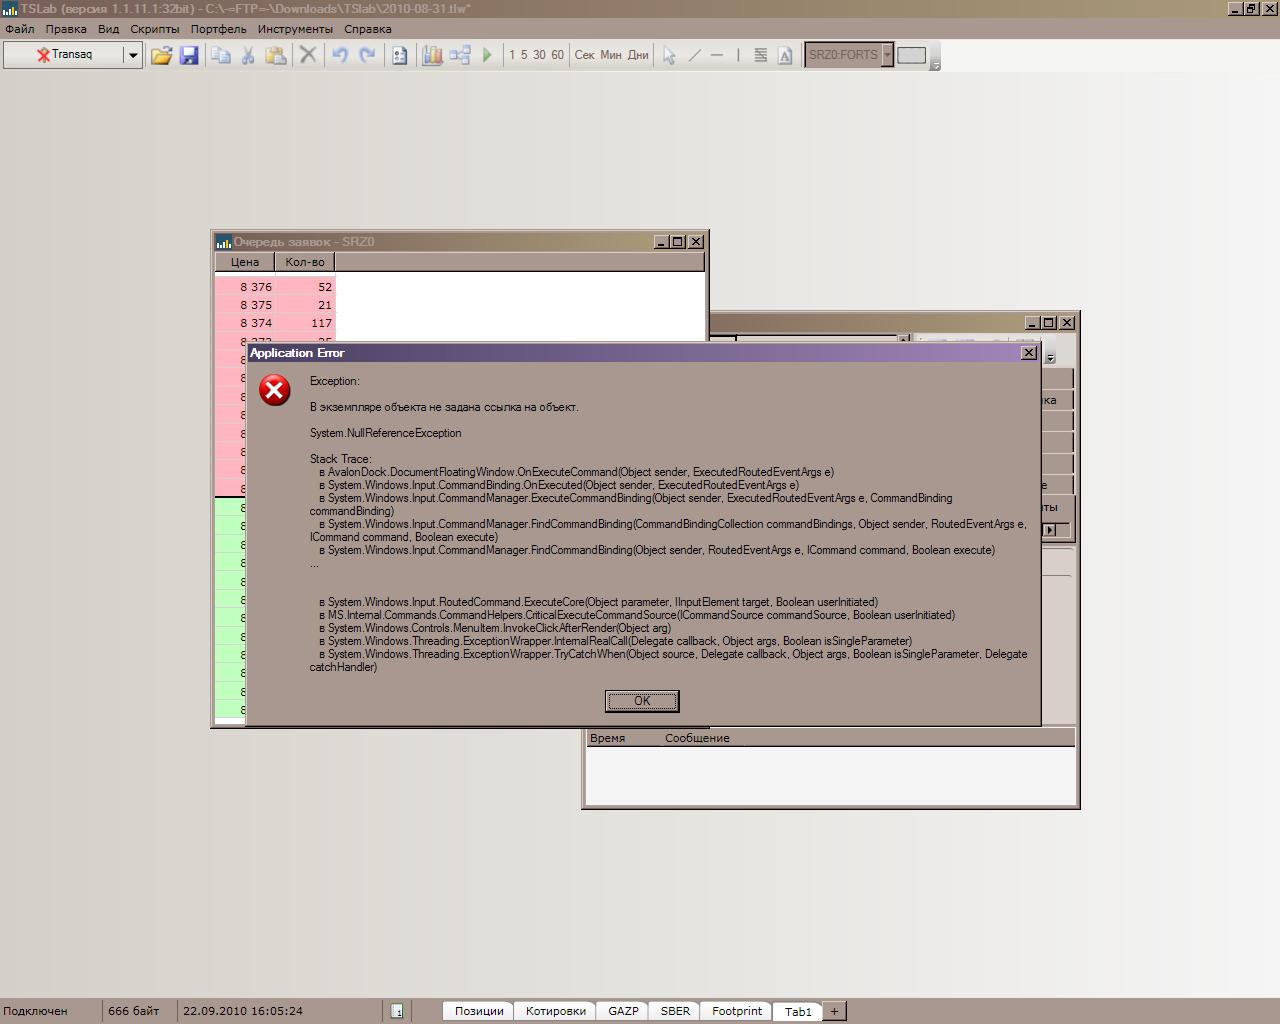Set interval to 60
The image size is (1280, 1024).
(x=557, y=55)
